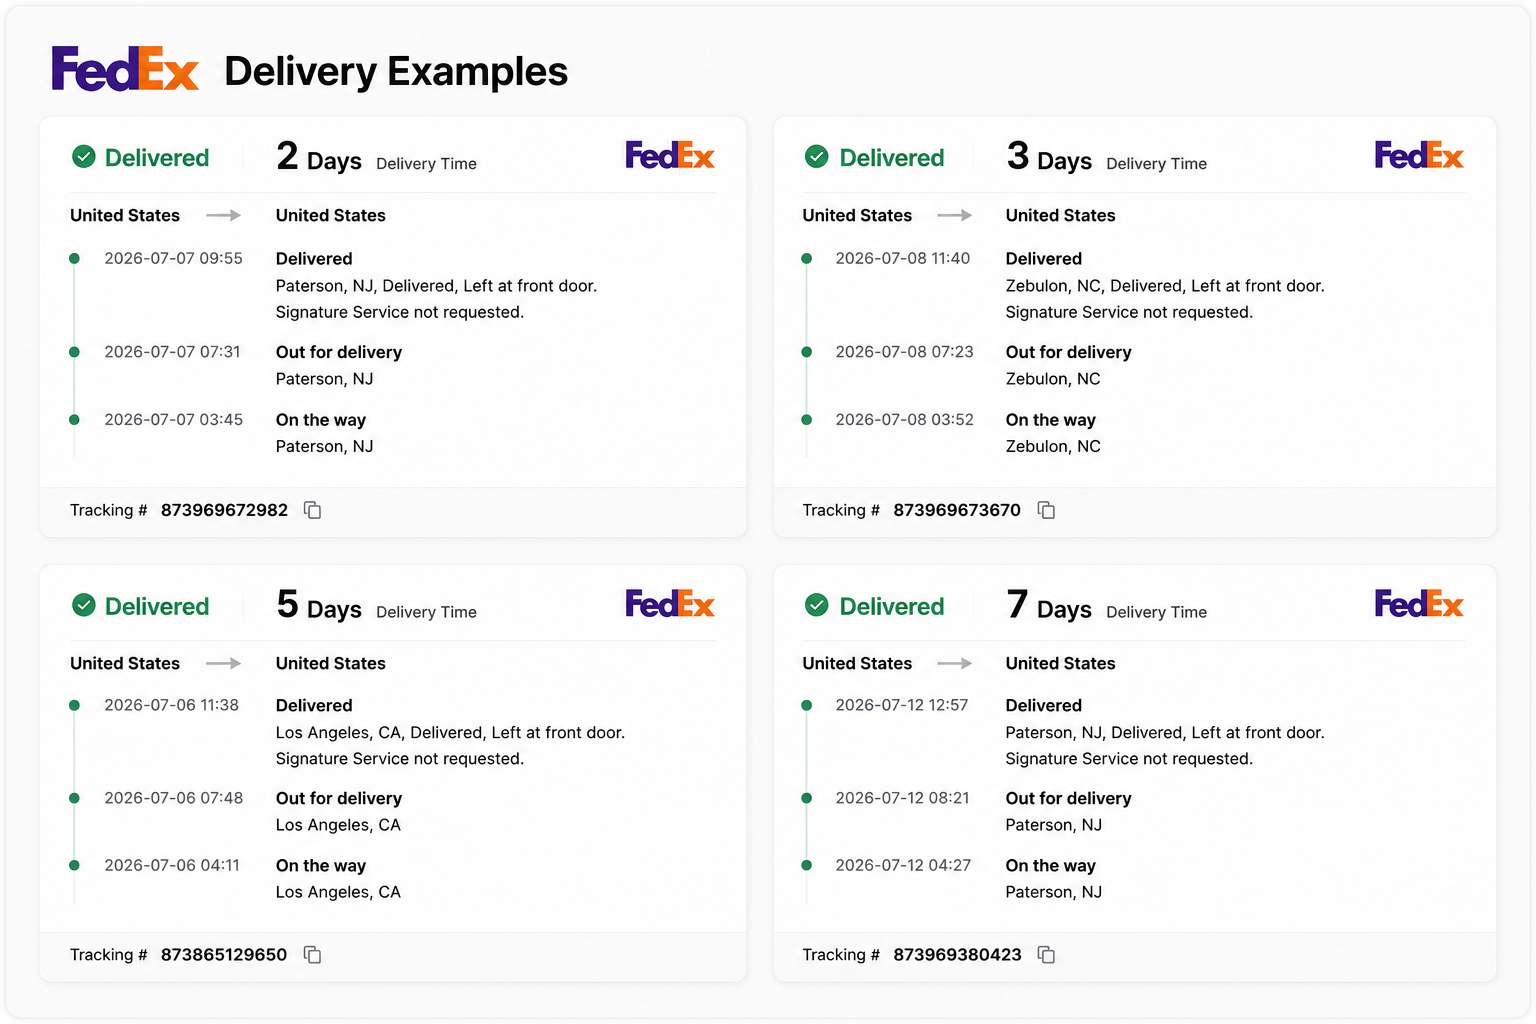The height and width of the screenshot is (1024, 1536).
Task: Click the FedEx logo on the 2 Days card
Action: [669, 155]
